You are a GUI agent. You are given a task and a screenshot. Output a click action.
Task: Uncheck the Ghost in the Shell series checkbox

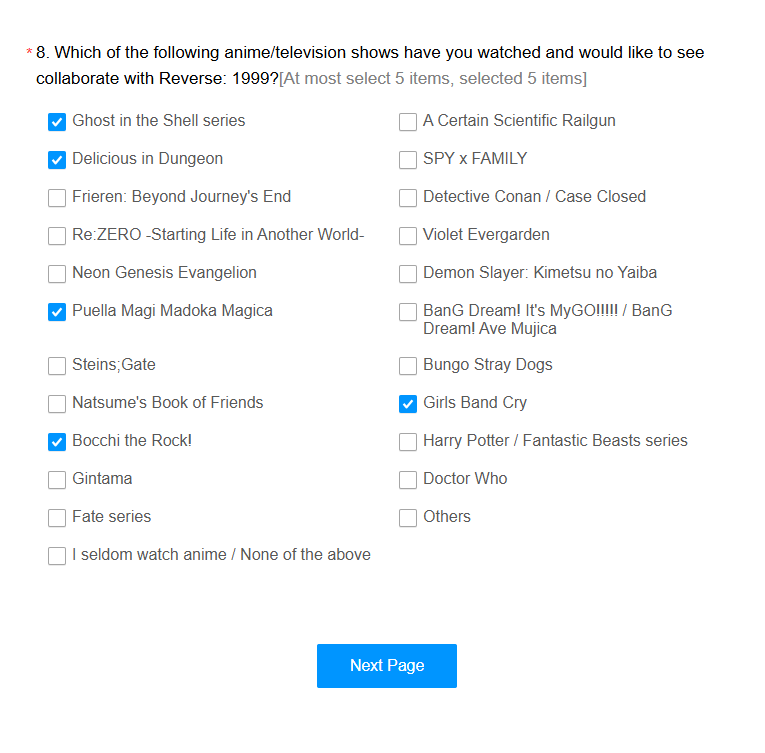pos(57,122)
